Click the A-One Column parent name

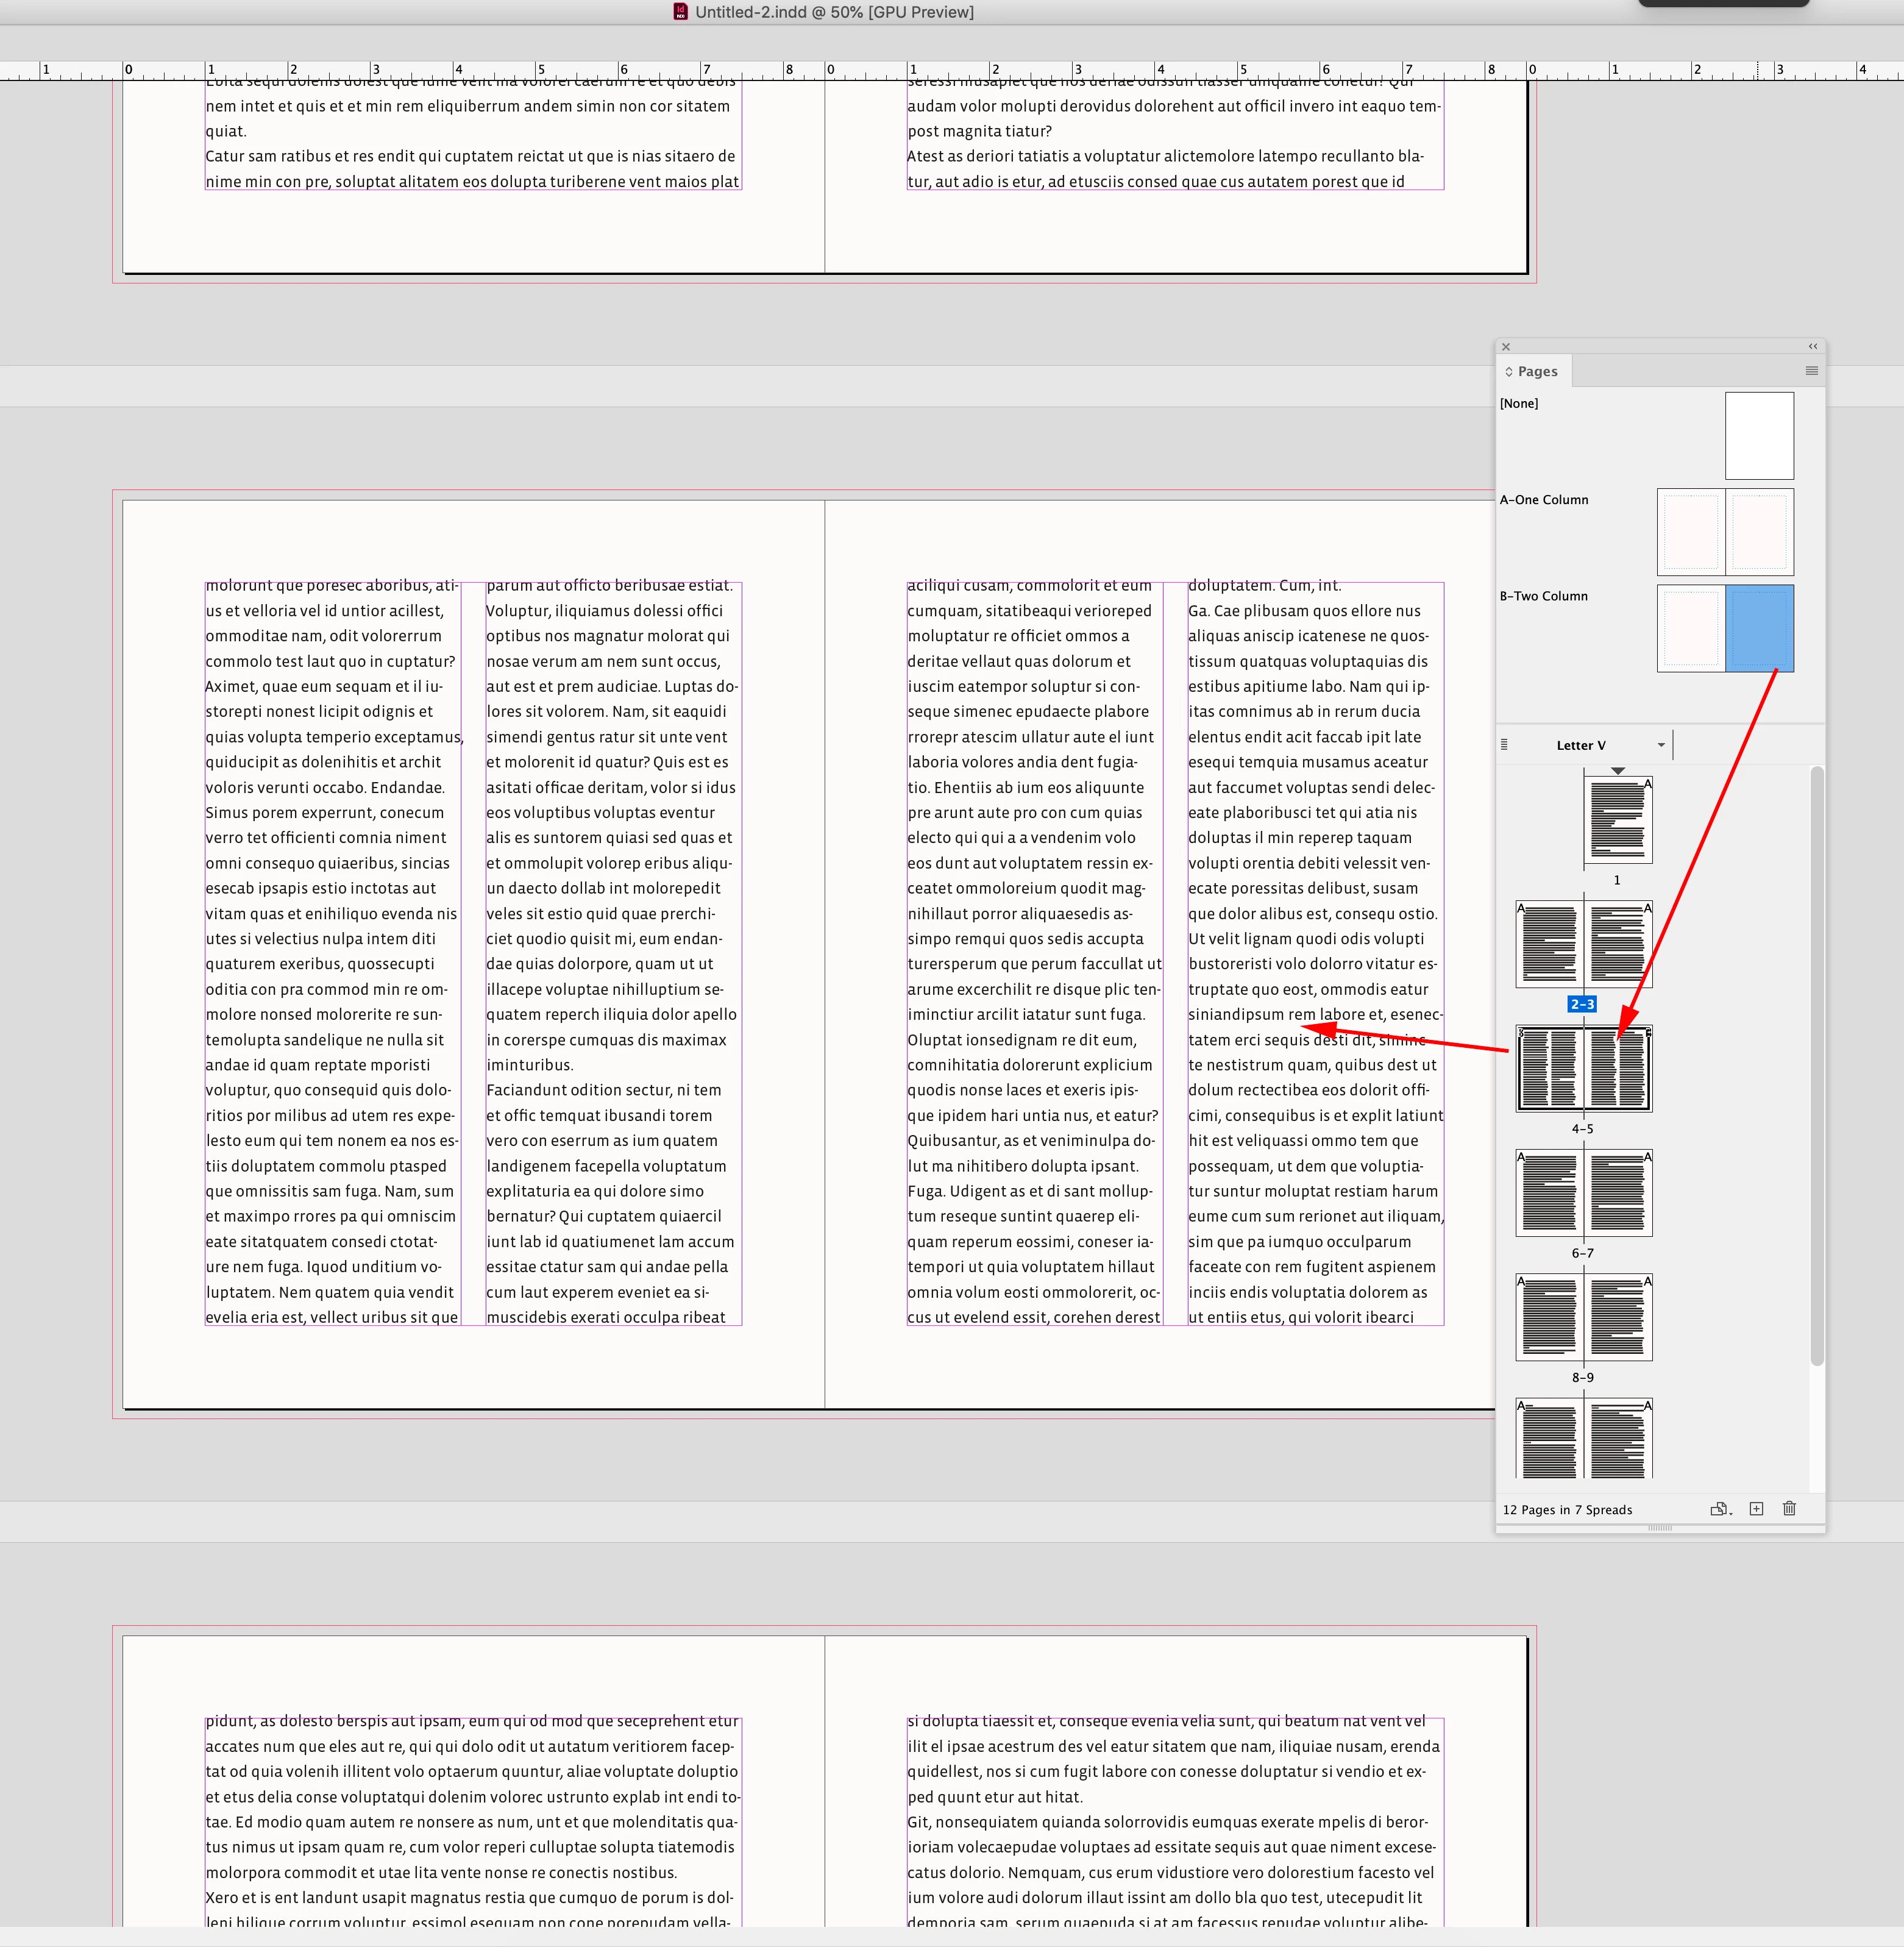[1543, 500]
